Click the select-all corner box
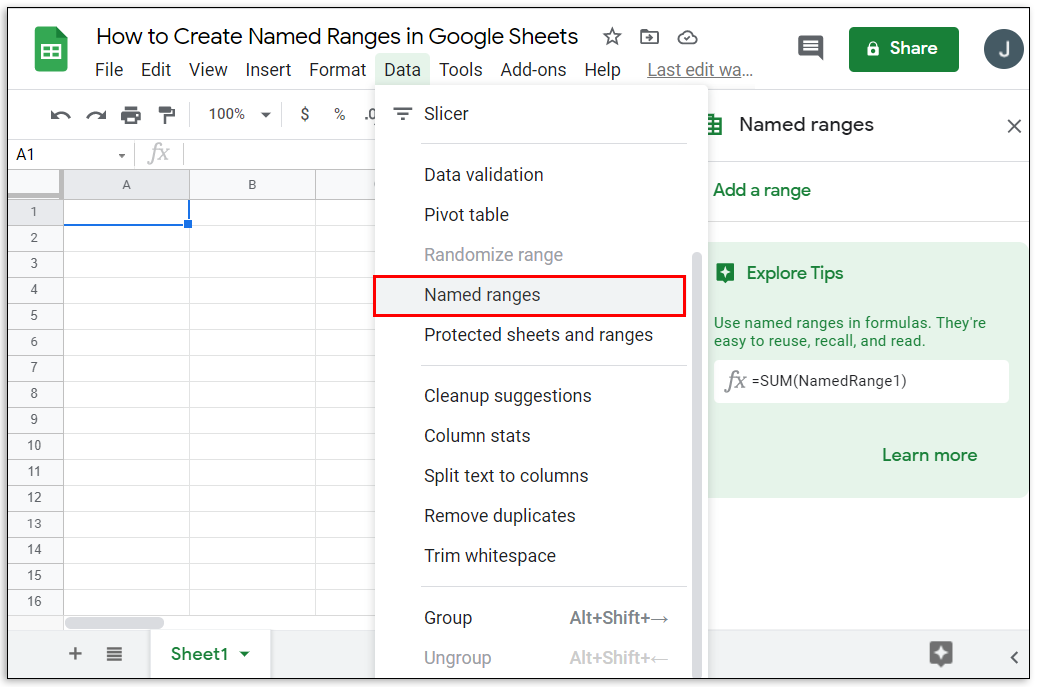1038x687 pixels. [x=35, y=184]
